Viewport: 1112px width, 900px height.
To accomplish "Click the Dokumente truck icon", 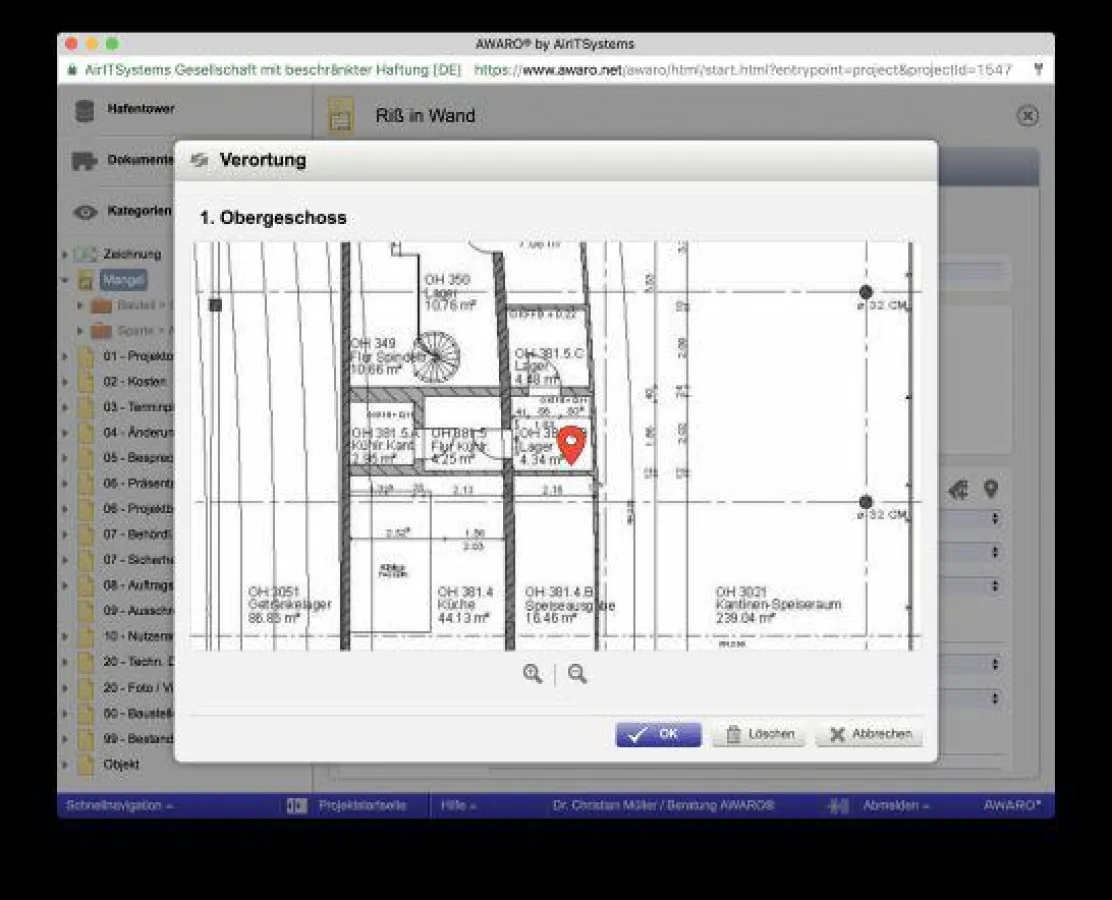I will pos(85,161).
